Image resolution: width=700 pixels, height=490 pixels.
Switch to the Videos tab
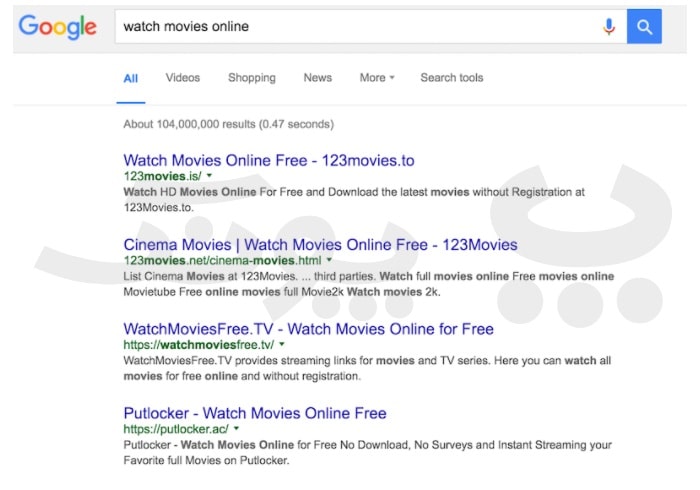pyautogui.click(x=183, y=78)
